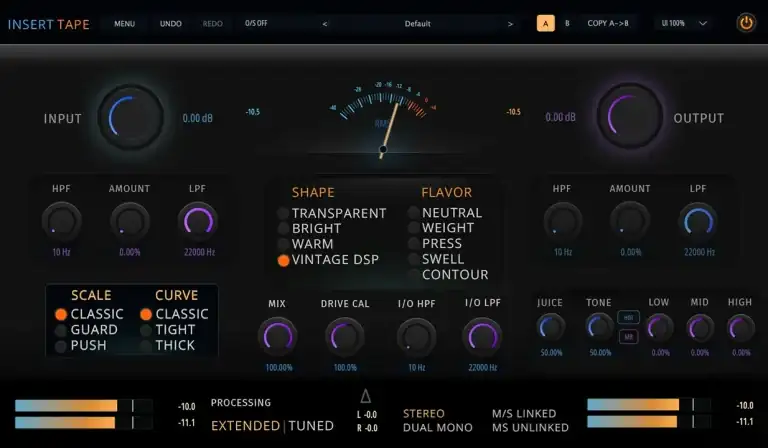The width and height of the screenshot is (768, 448).
Task: Click the input 0.00 dB value
Action: [197, 118]
